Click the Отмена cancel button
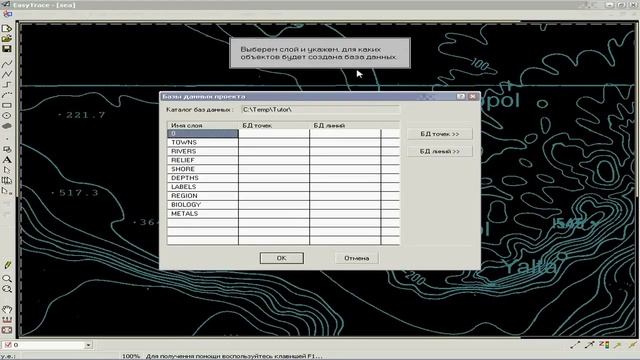 [x=356, y=258]
